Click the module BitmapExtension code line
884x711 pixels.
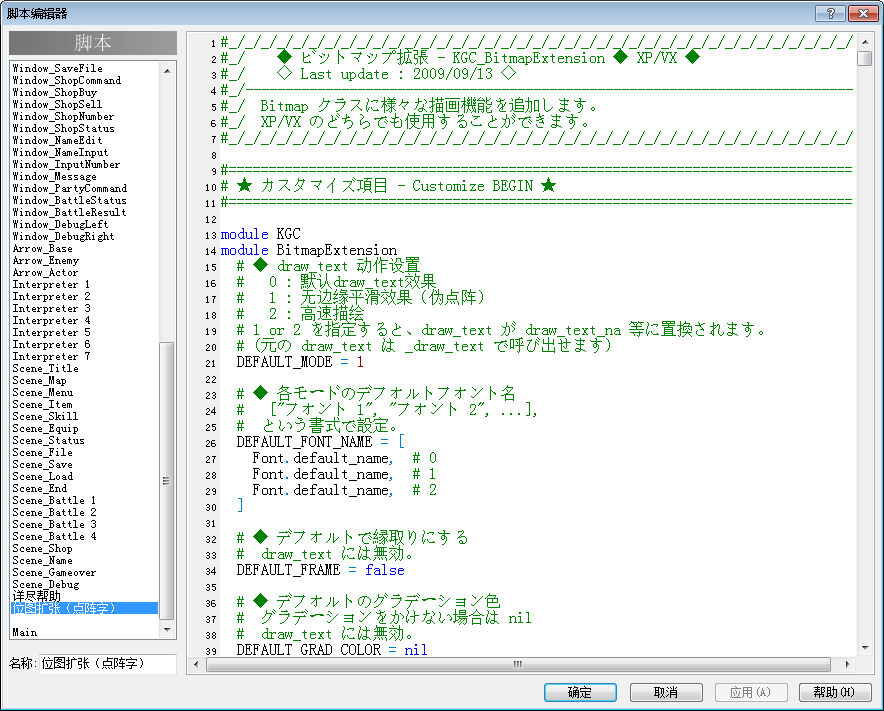pyautogui.click(x=308, y=250)
